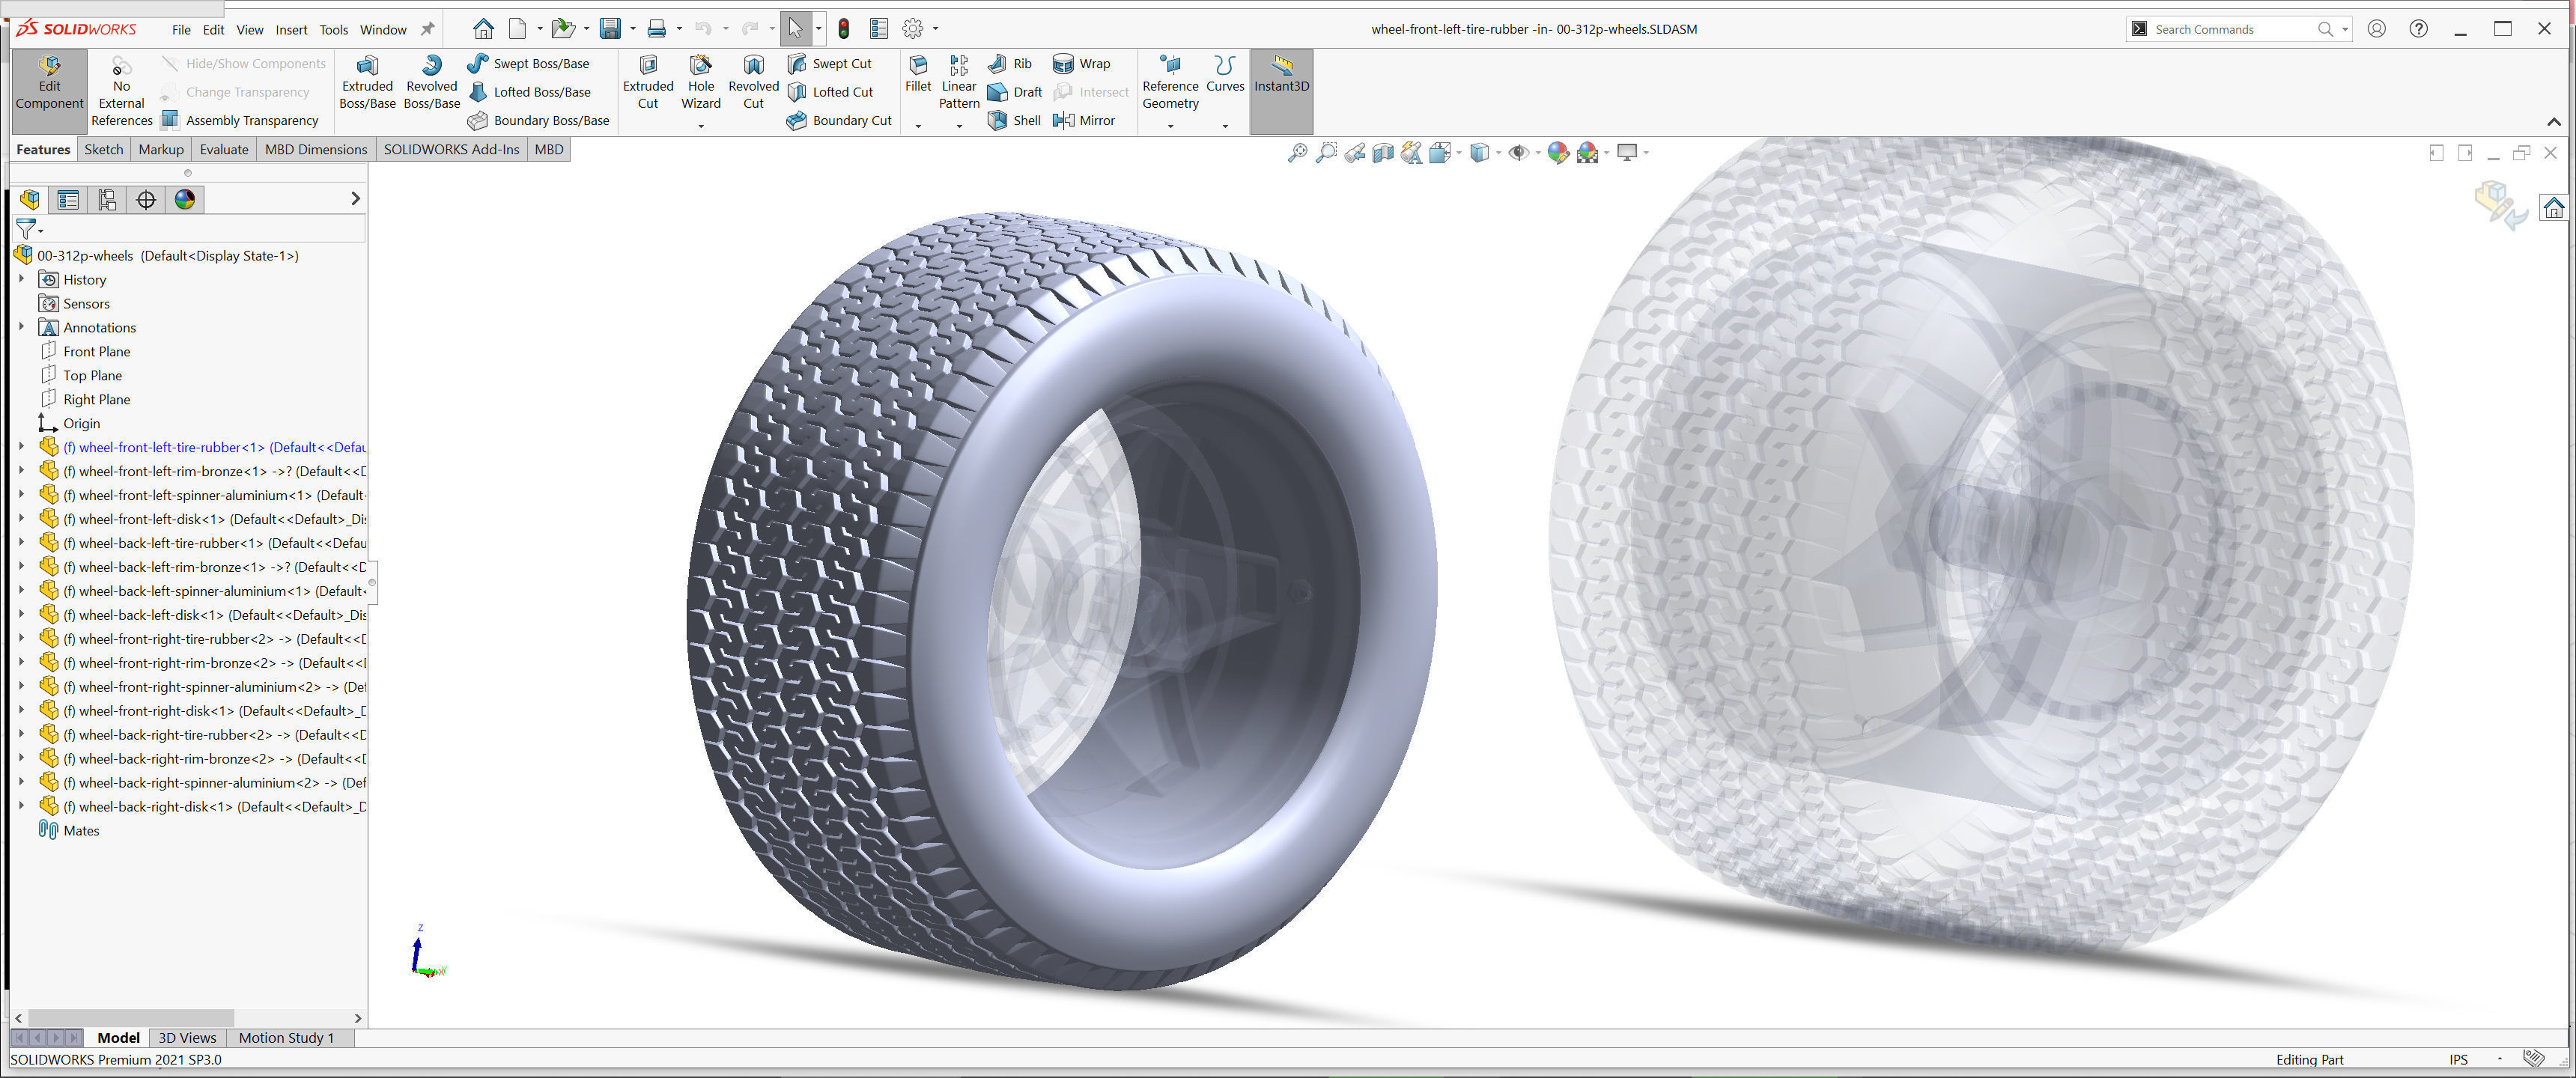2576x1078 pixels.
Task: Click the IPS unit system button
Action: [2458, 1059]
